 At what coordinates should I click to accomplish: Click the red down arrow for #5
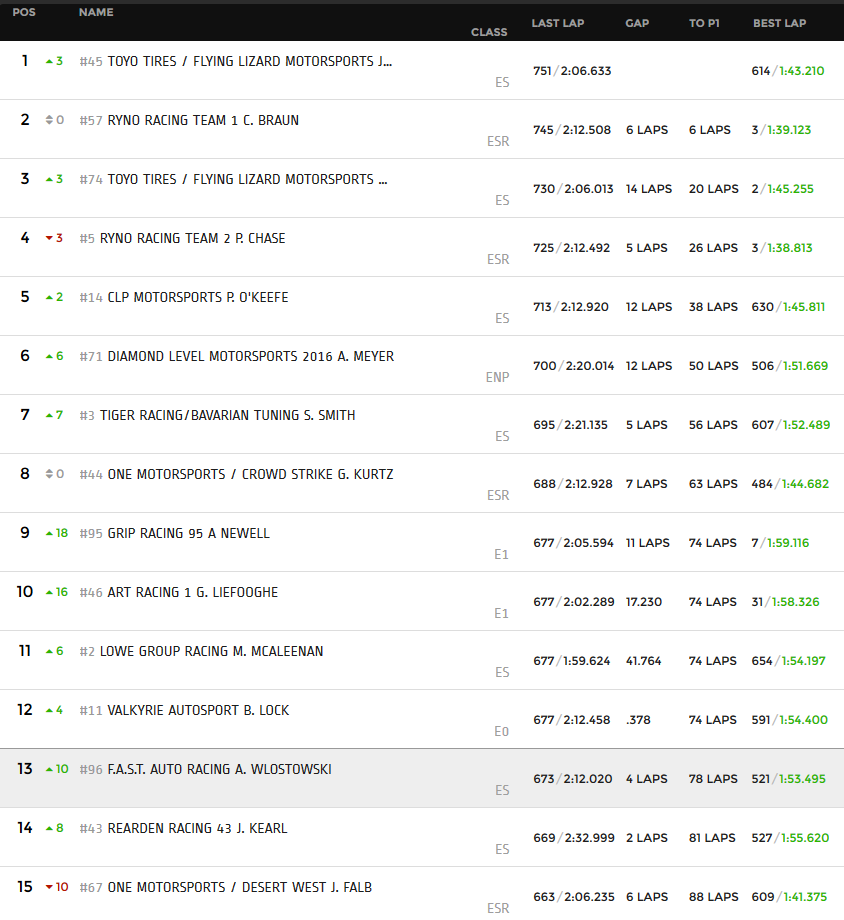(x=49, y=238)
